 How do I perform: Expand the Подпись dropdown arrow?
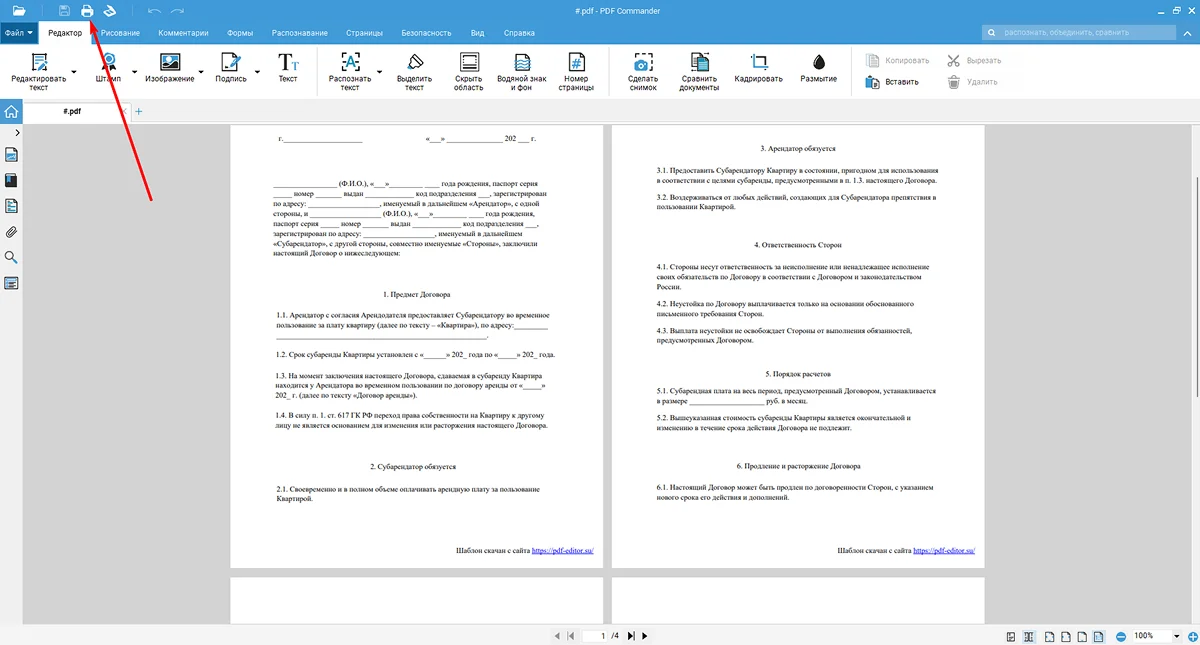(256, 71)
